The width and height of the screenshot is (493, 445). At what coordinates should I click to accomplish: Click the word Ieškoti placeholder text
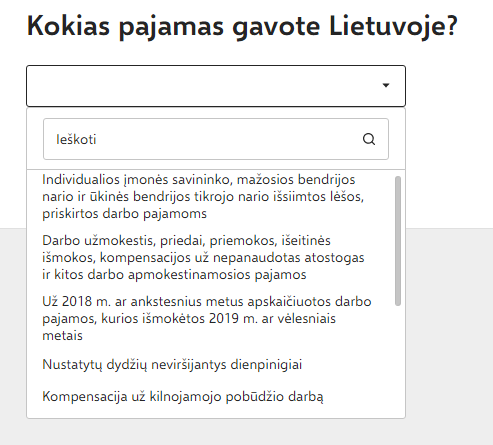click(76, 139)
